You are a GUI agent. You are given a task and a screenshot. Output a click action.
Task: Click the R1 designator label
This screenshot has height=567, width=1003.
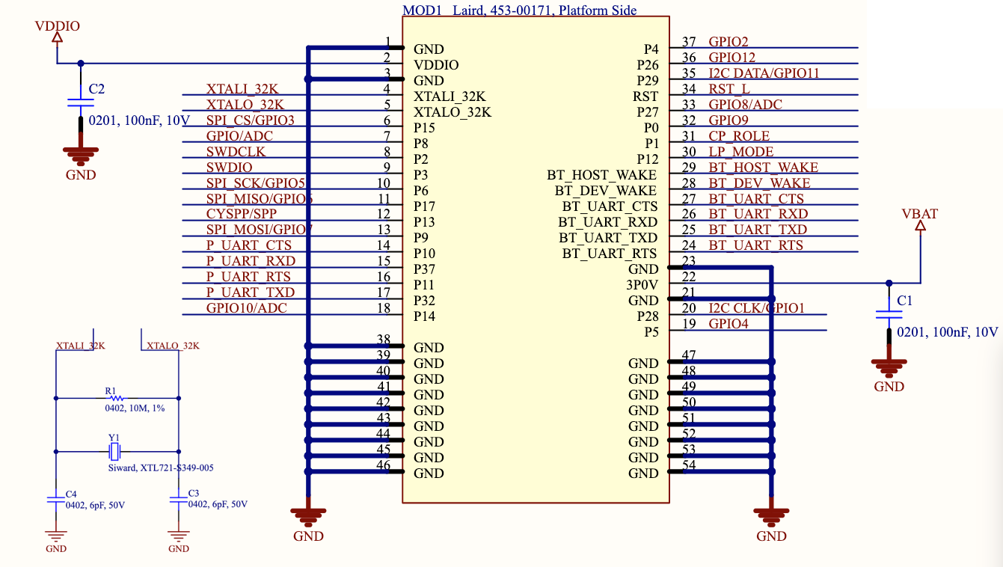111,390
